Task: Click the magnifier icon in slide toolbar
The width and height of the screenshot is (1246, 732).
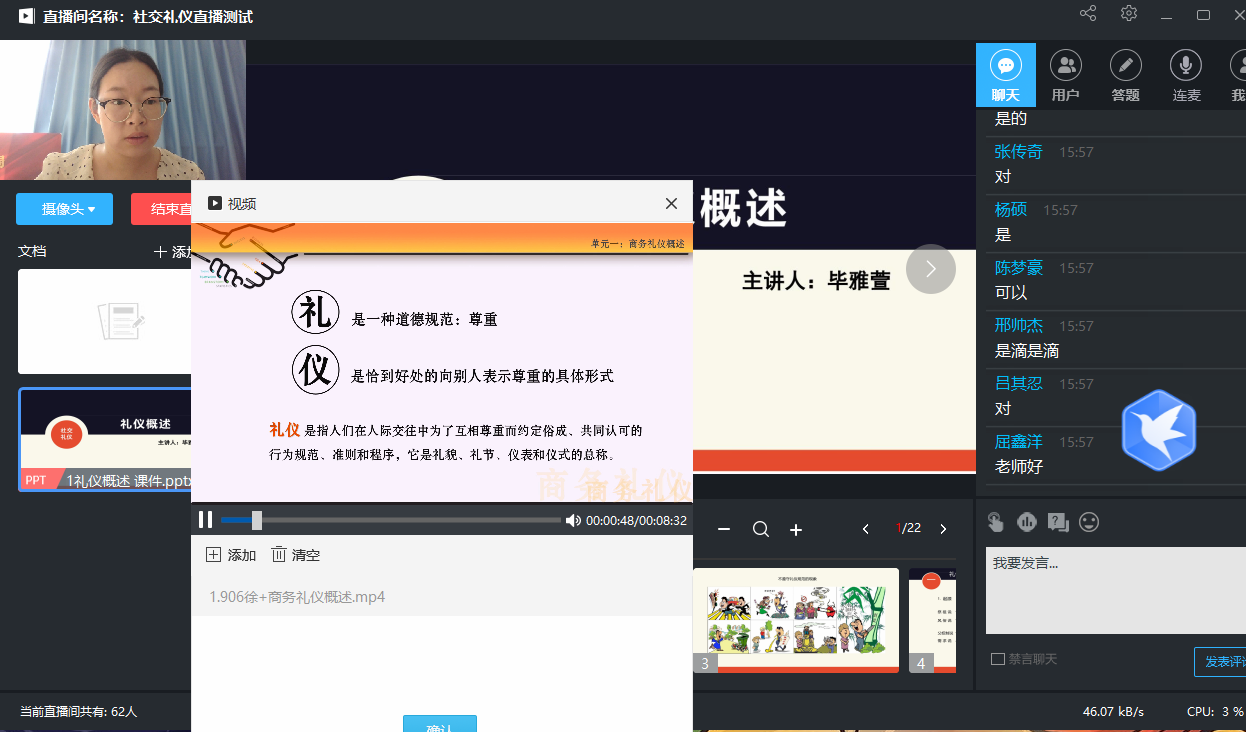Action: [x=761, y=529]
